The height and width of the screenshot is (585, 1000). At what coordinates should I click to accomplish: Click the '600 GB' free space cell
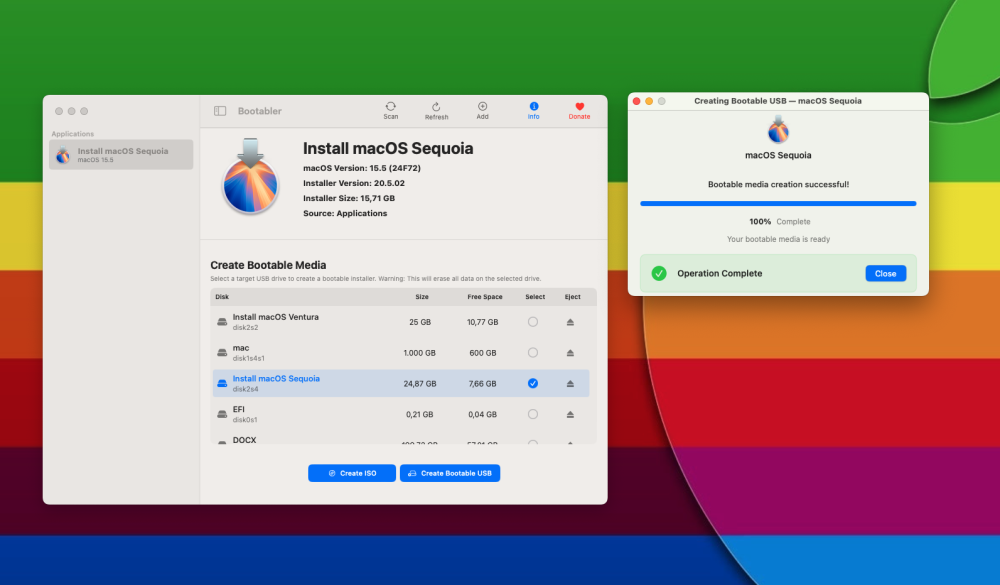coord(482,353)
